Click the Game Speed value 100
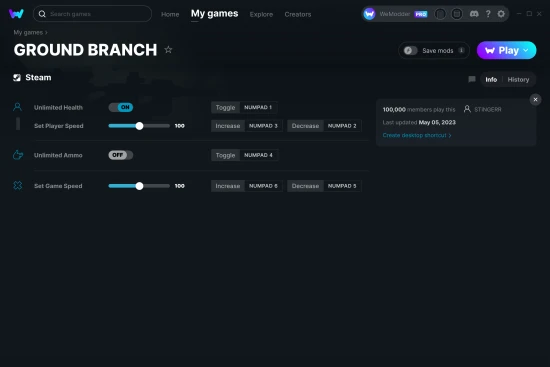 [180, 186]
